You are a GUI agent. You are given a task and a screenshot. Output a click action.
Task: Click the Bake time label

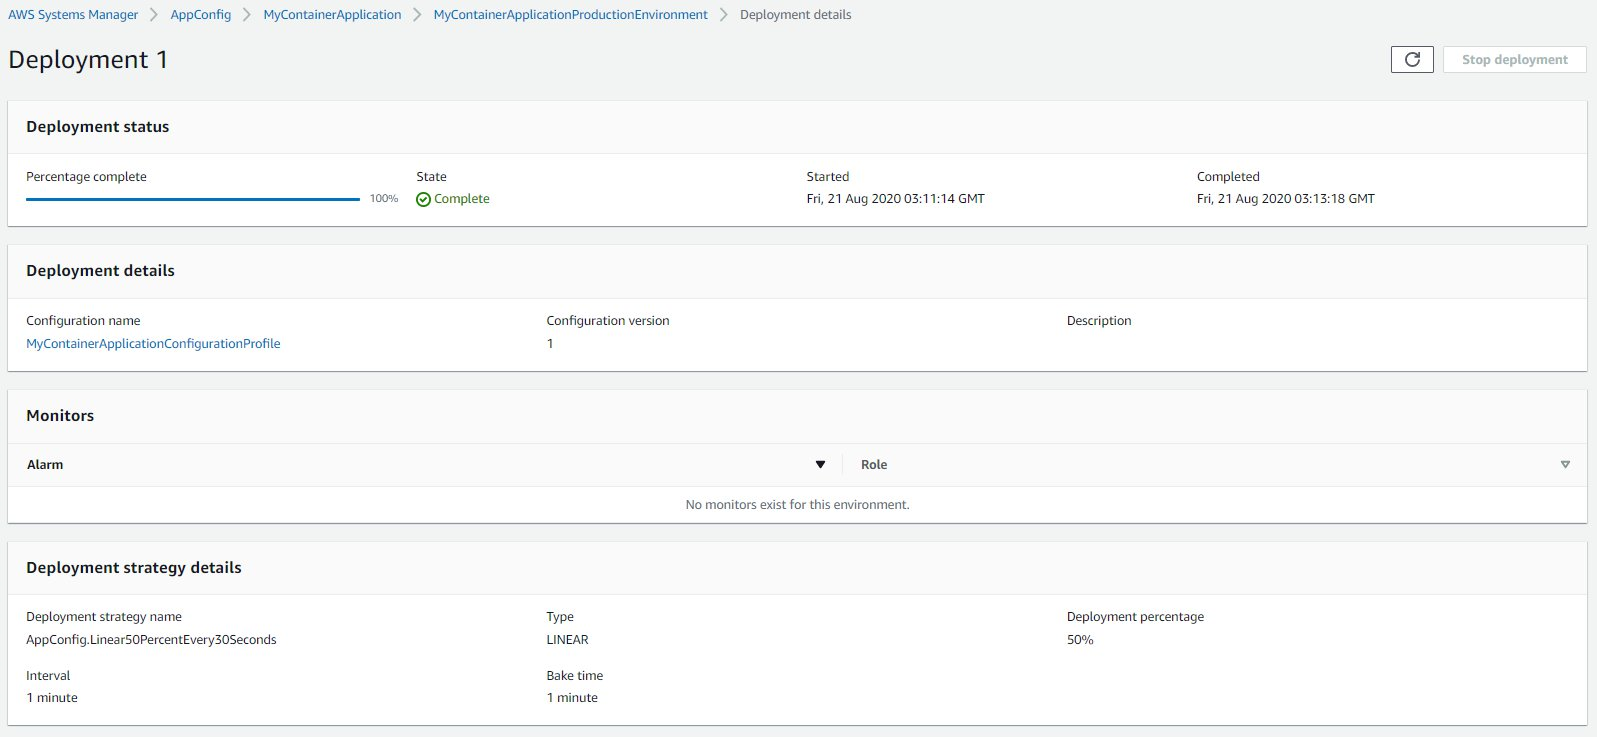pos(575,675)
